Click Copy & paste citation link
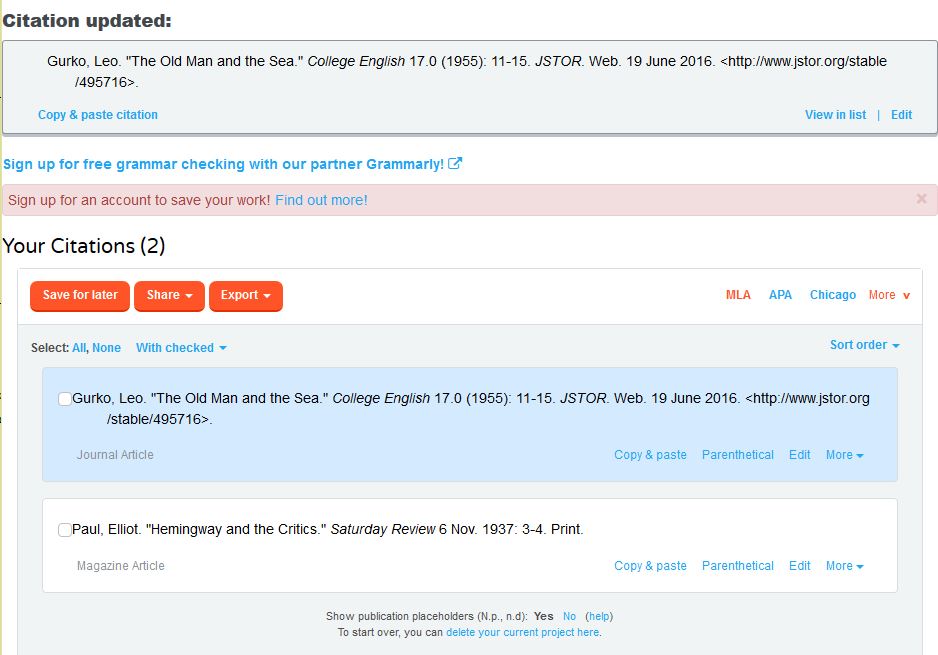The width and height of the screenshot is (938, 655). point(98,115)
